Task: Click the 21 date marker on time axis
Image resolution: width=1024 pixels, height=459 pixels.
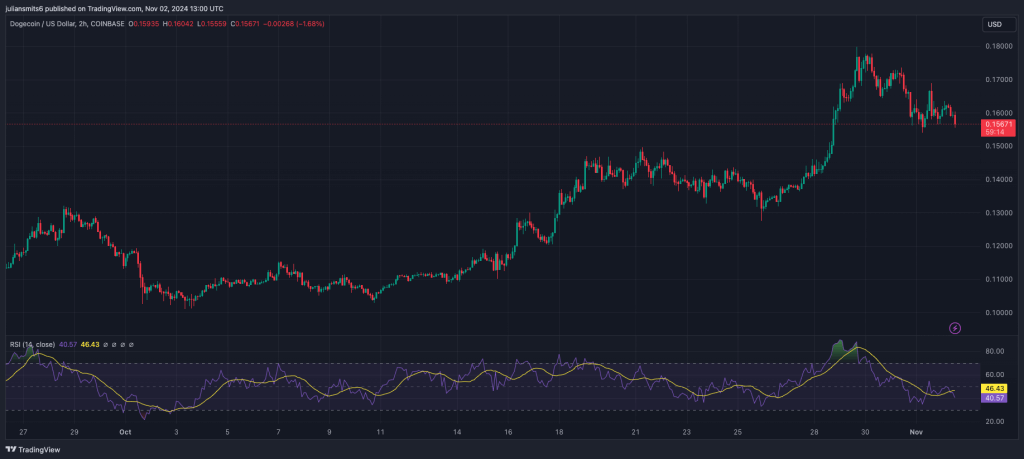Action: tap(635, 433)
